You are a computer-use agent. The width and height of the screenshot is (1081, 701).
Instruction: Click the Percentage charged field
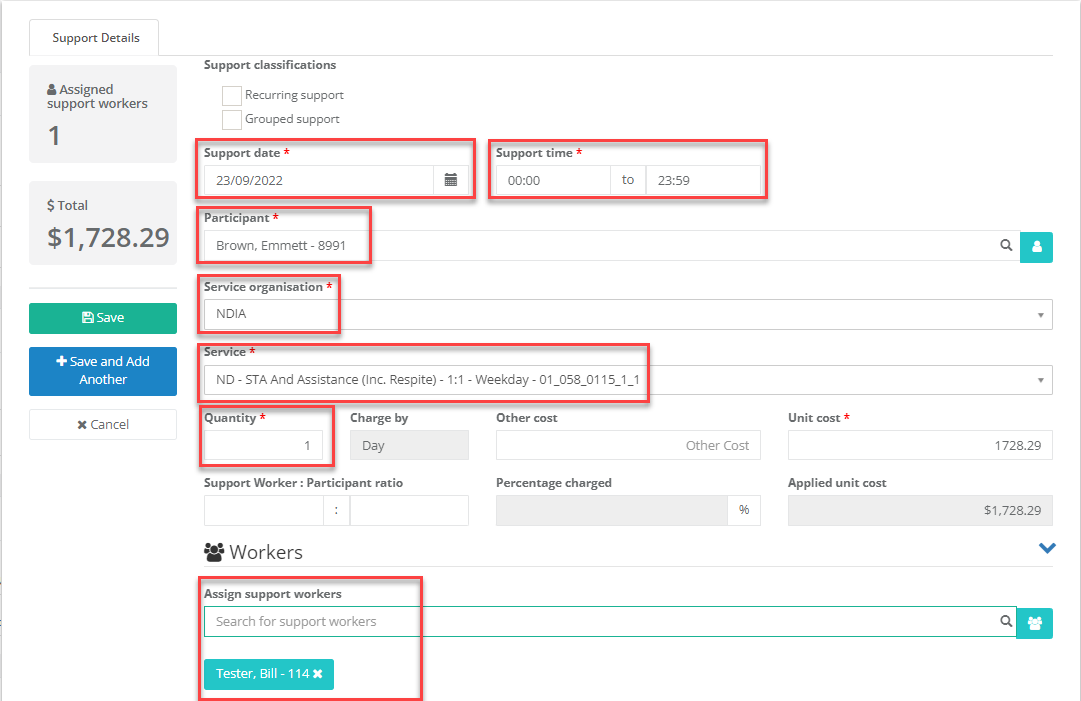pyautogui.click(x=612, y=511)
